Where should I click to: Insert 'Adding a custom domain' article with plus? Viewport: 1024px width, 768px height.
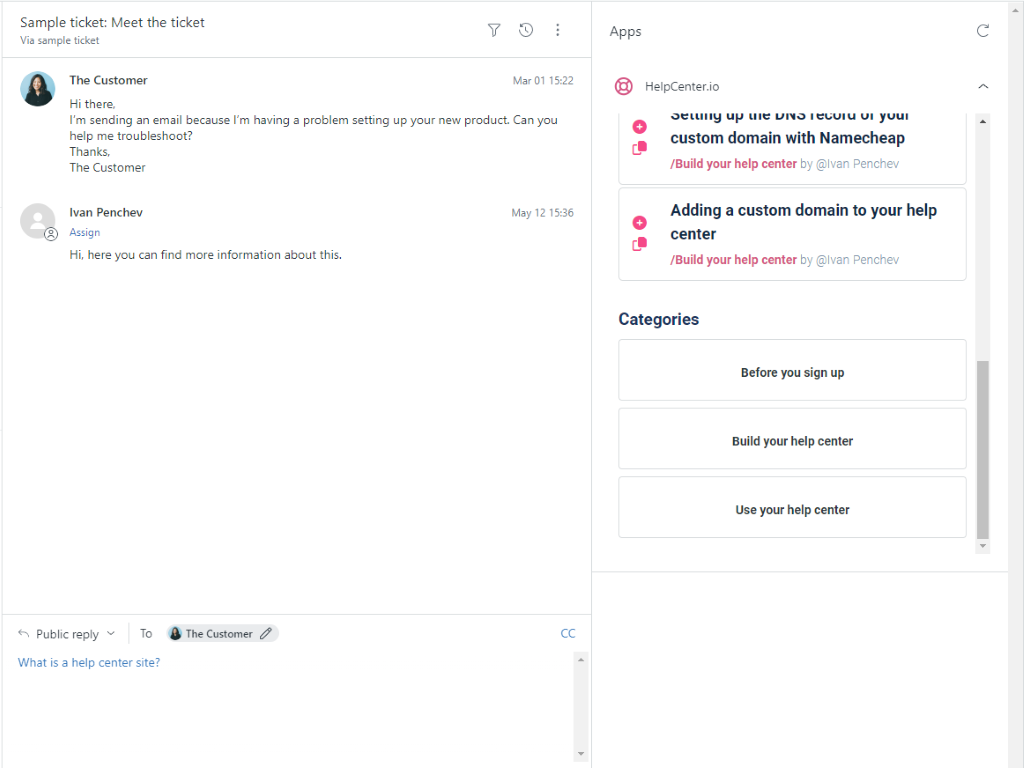640,222
